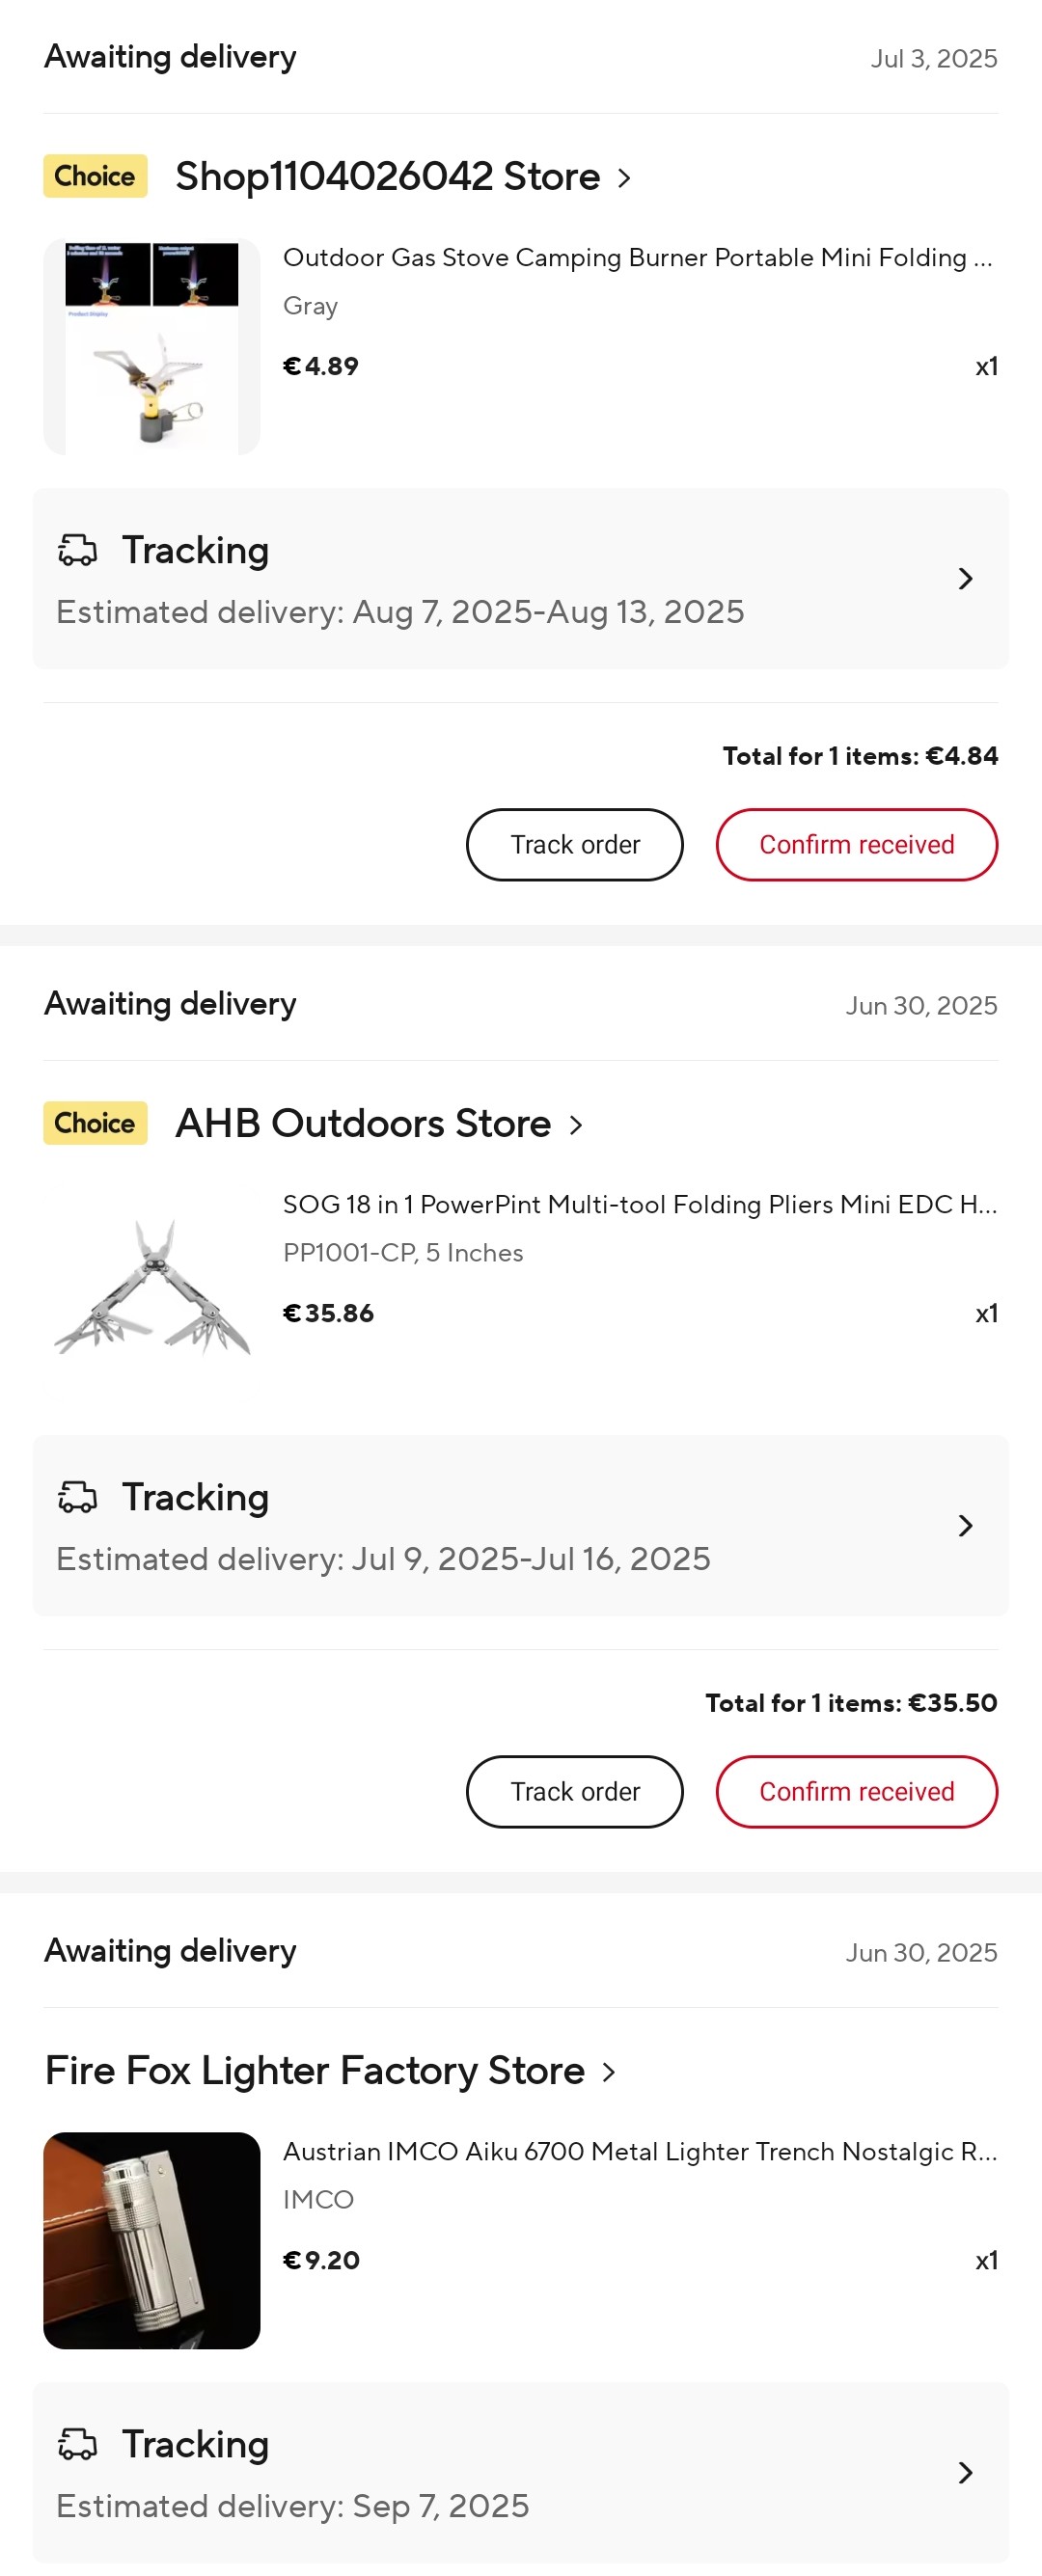Expand tracking for the Sep 7, 2025 delivery
Screen dimensions: 1042x2576
point(521,2473)
